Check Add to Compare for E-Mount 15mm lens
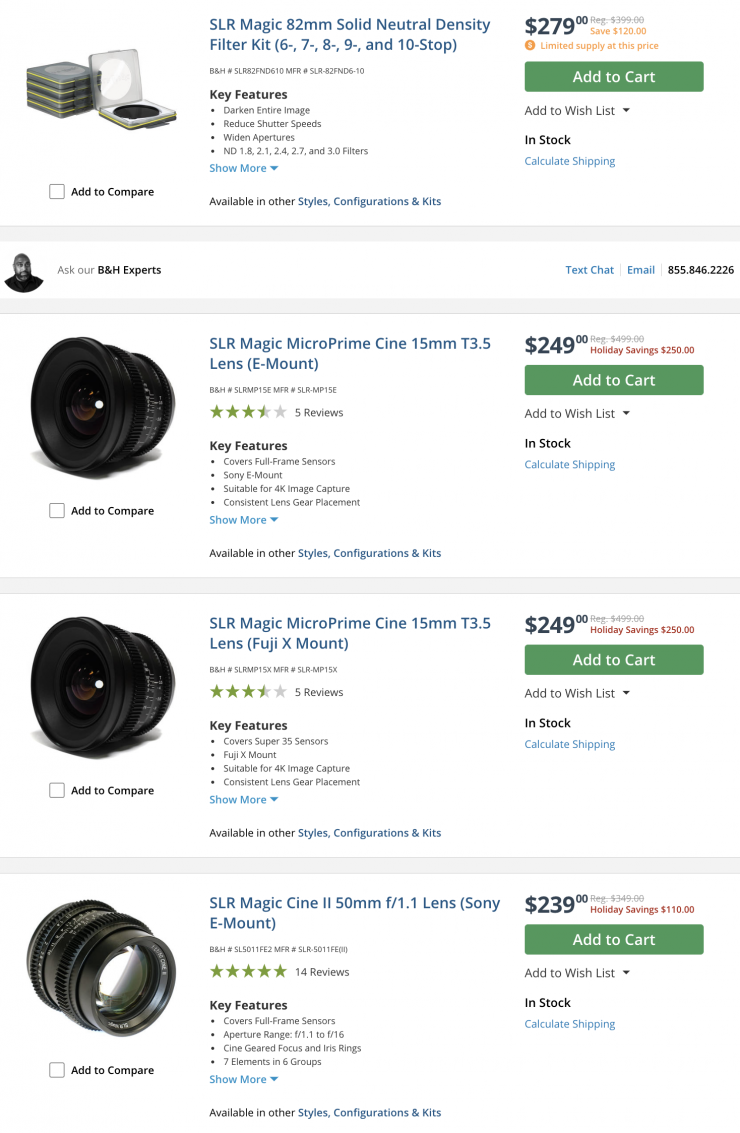The image size is (740, 1133). pyautogui.click(x=57, y=511)
